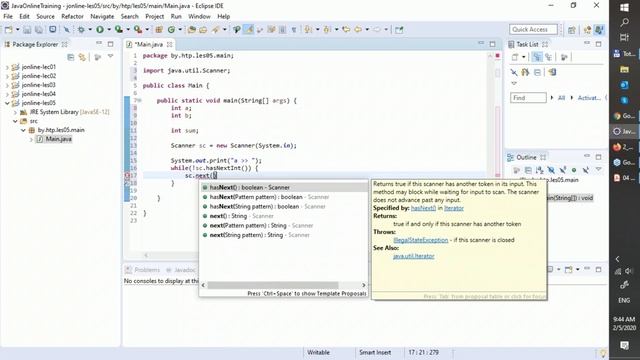Open New wizard dropdown arrow
This screenshot has height=360, width=640.
pyautogui.click(x=17, y=30)
